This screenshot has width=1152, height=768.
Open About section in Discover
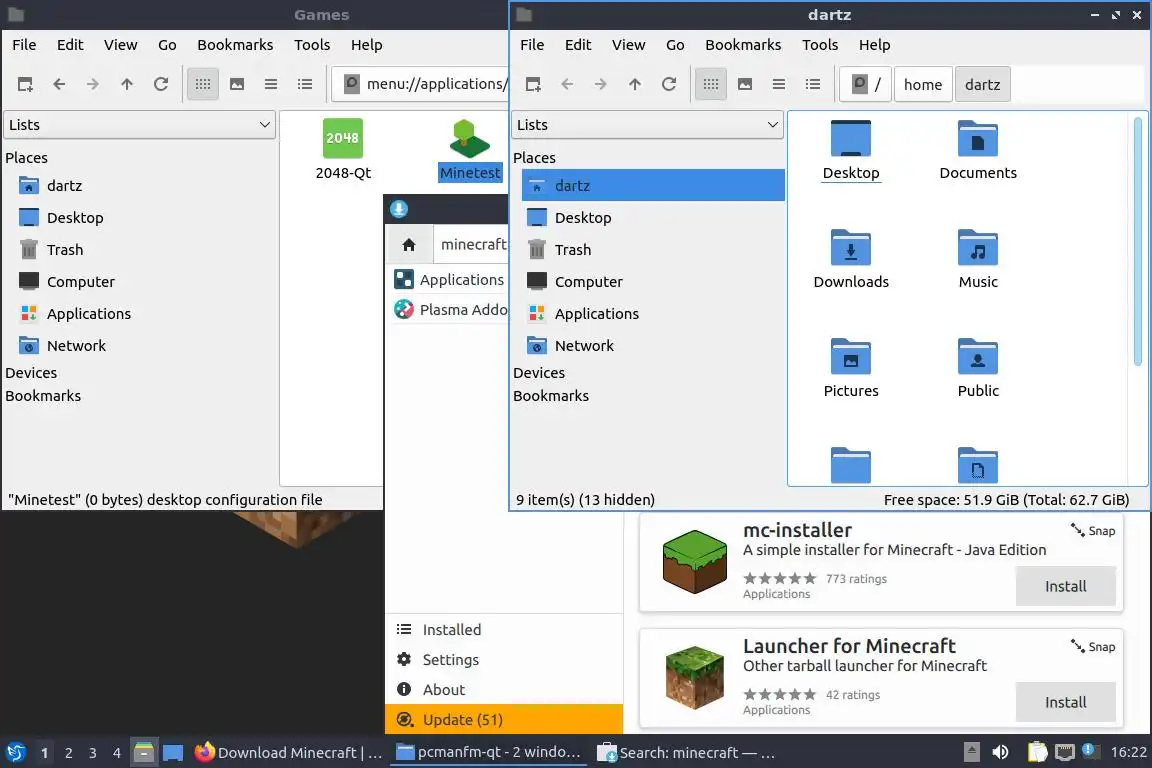point(504,690)
